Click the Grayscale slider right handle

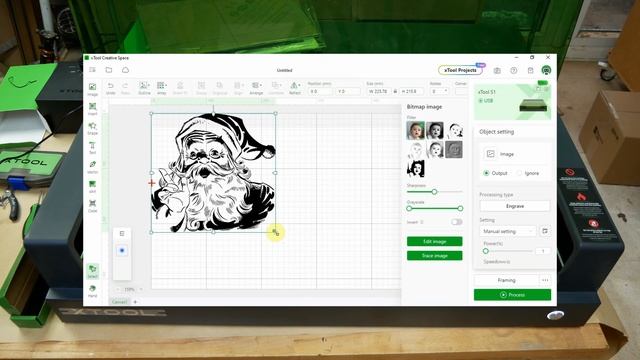tap(460, 208)
